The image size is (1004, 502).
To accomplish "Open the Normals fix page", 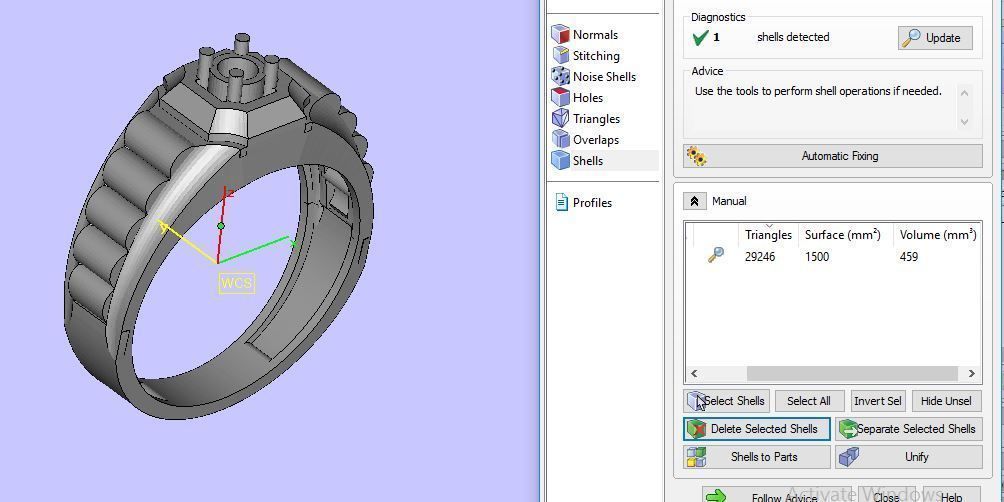I will pyautogui.click(x=585, y=35).
